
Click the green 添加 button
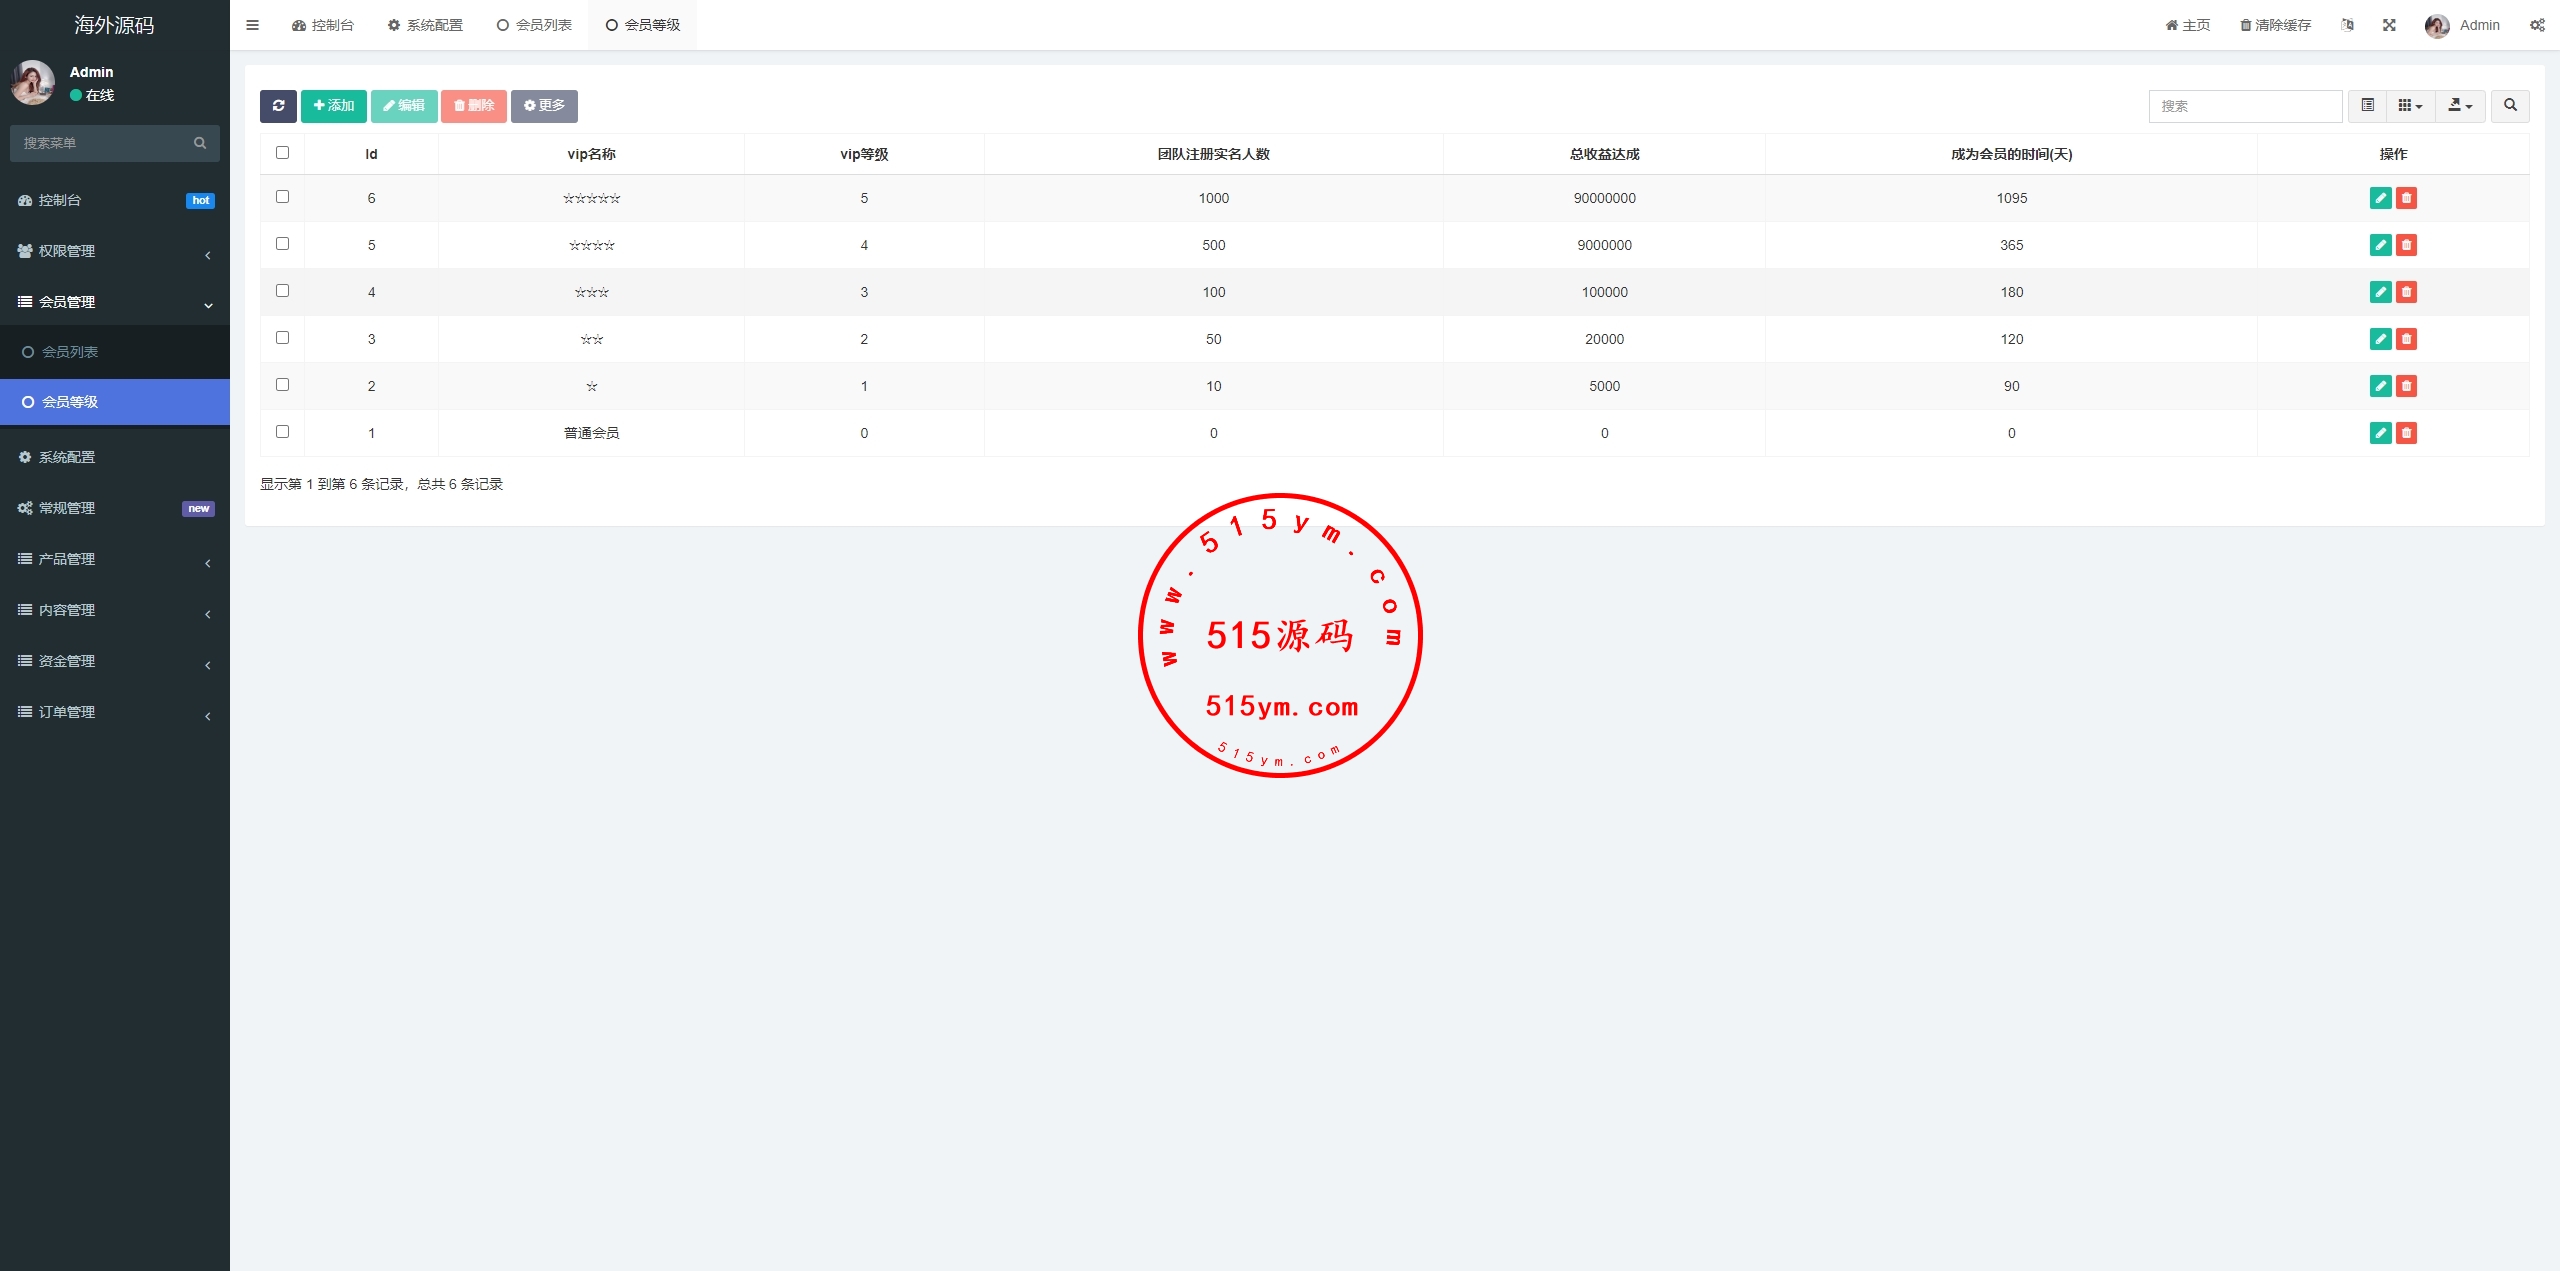333,106
